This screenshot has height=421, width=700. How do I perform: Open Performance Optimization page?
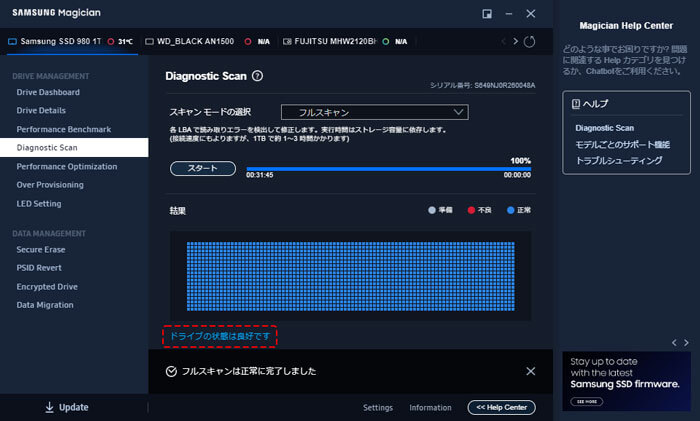pos(67,167)
